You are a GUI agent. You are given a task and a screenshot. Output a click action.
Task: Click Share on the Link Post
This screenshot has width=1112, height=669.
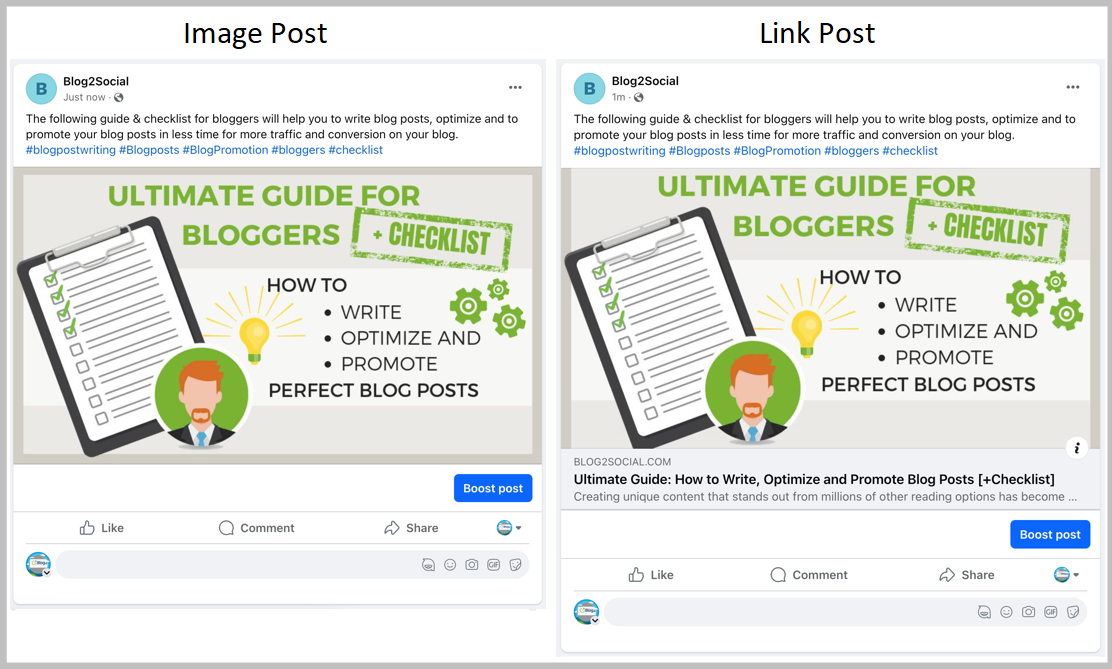pyautogui.click(x=967, y=575)
